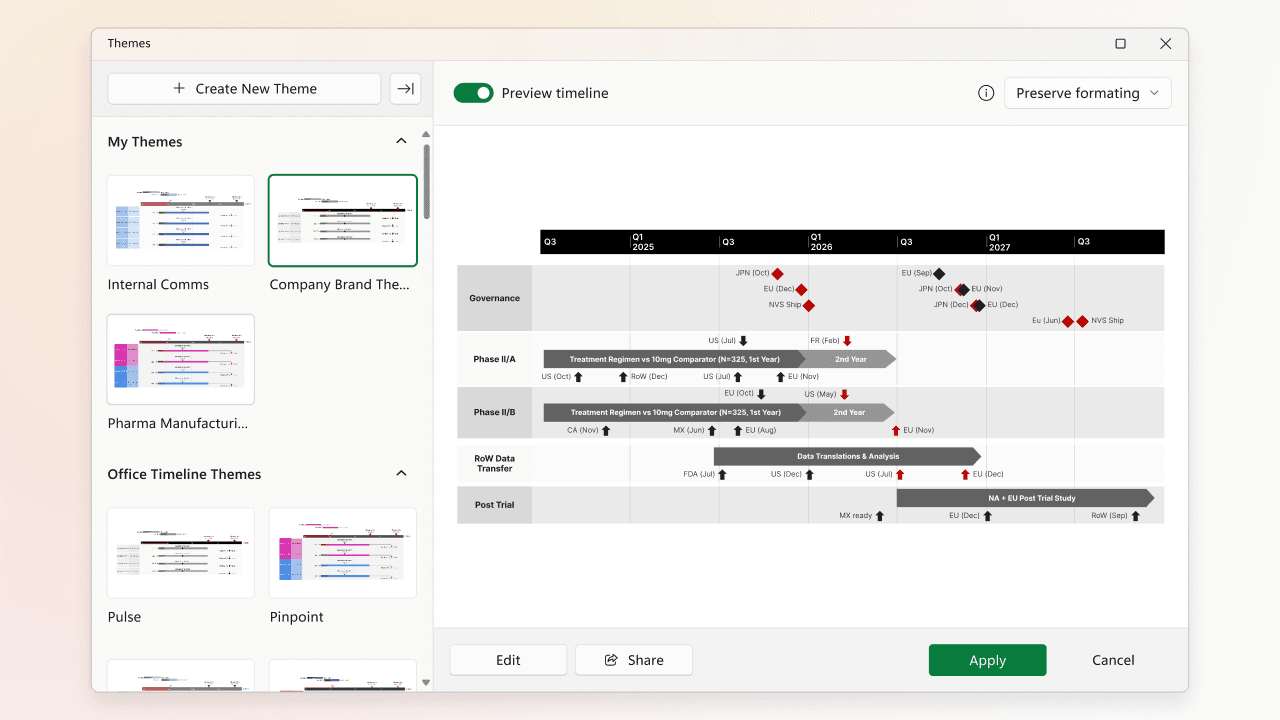Close the Themes window
The image size is (1280, 720).
coord(1165,44)
